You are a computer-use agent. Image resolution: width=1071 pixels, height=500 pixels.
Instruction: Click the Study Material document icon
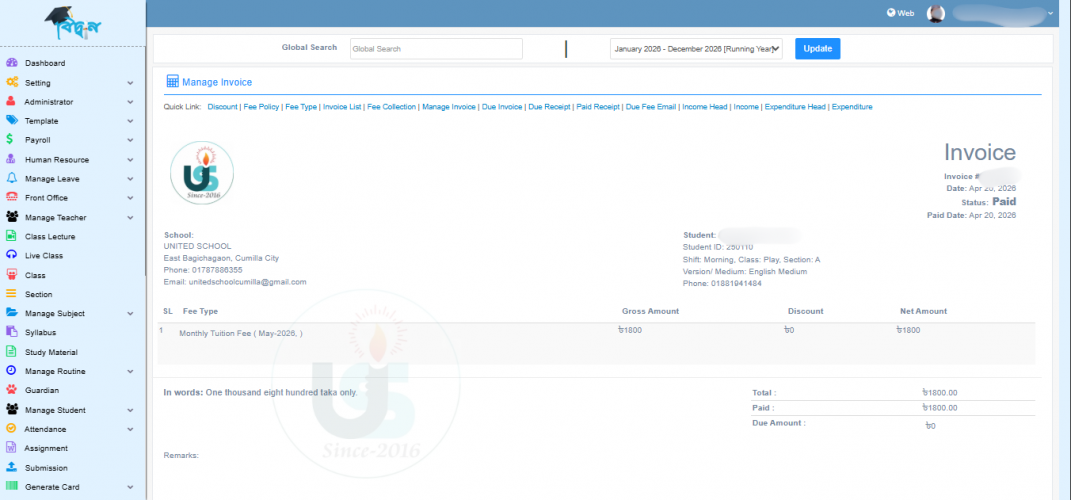coord(11,352)
